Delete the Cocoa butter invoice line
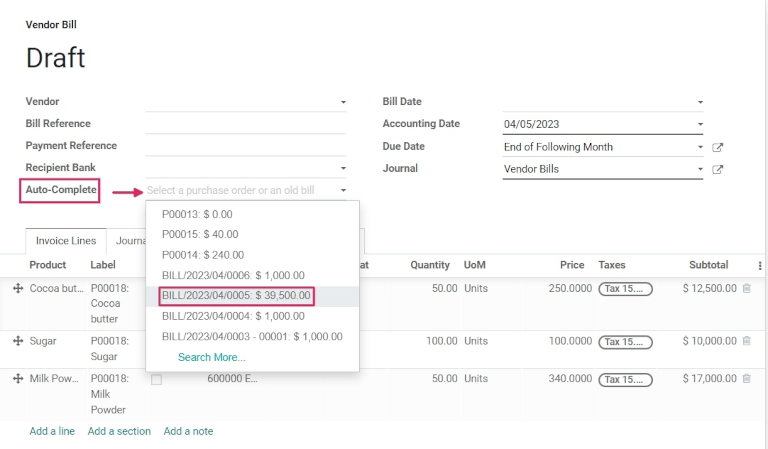Screen dimensions: 768x449 746,288
